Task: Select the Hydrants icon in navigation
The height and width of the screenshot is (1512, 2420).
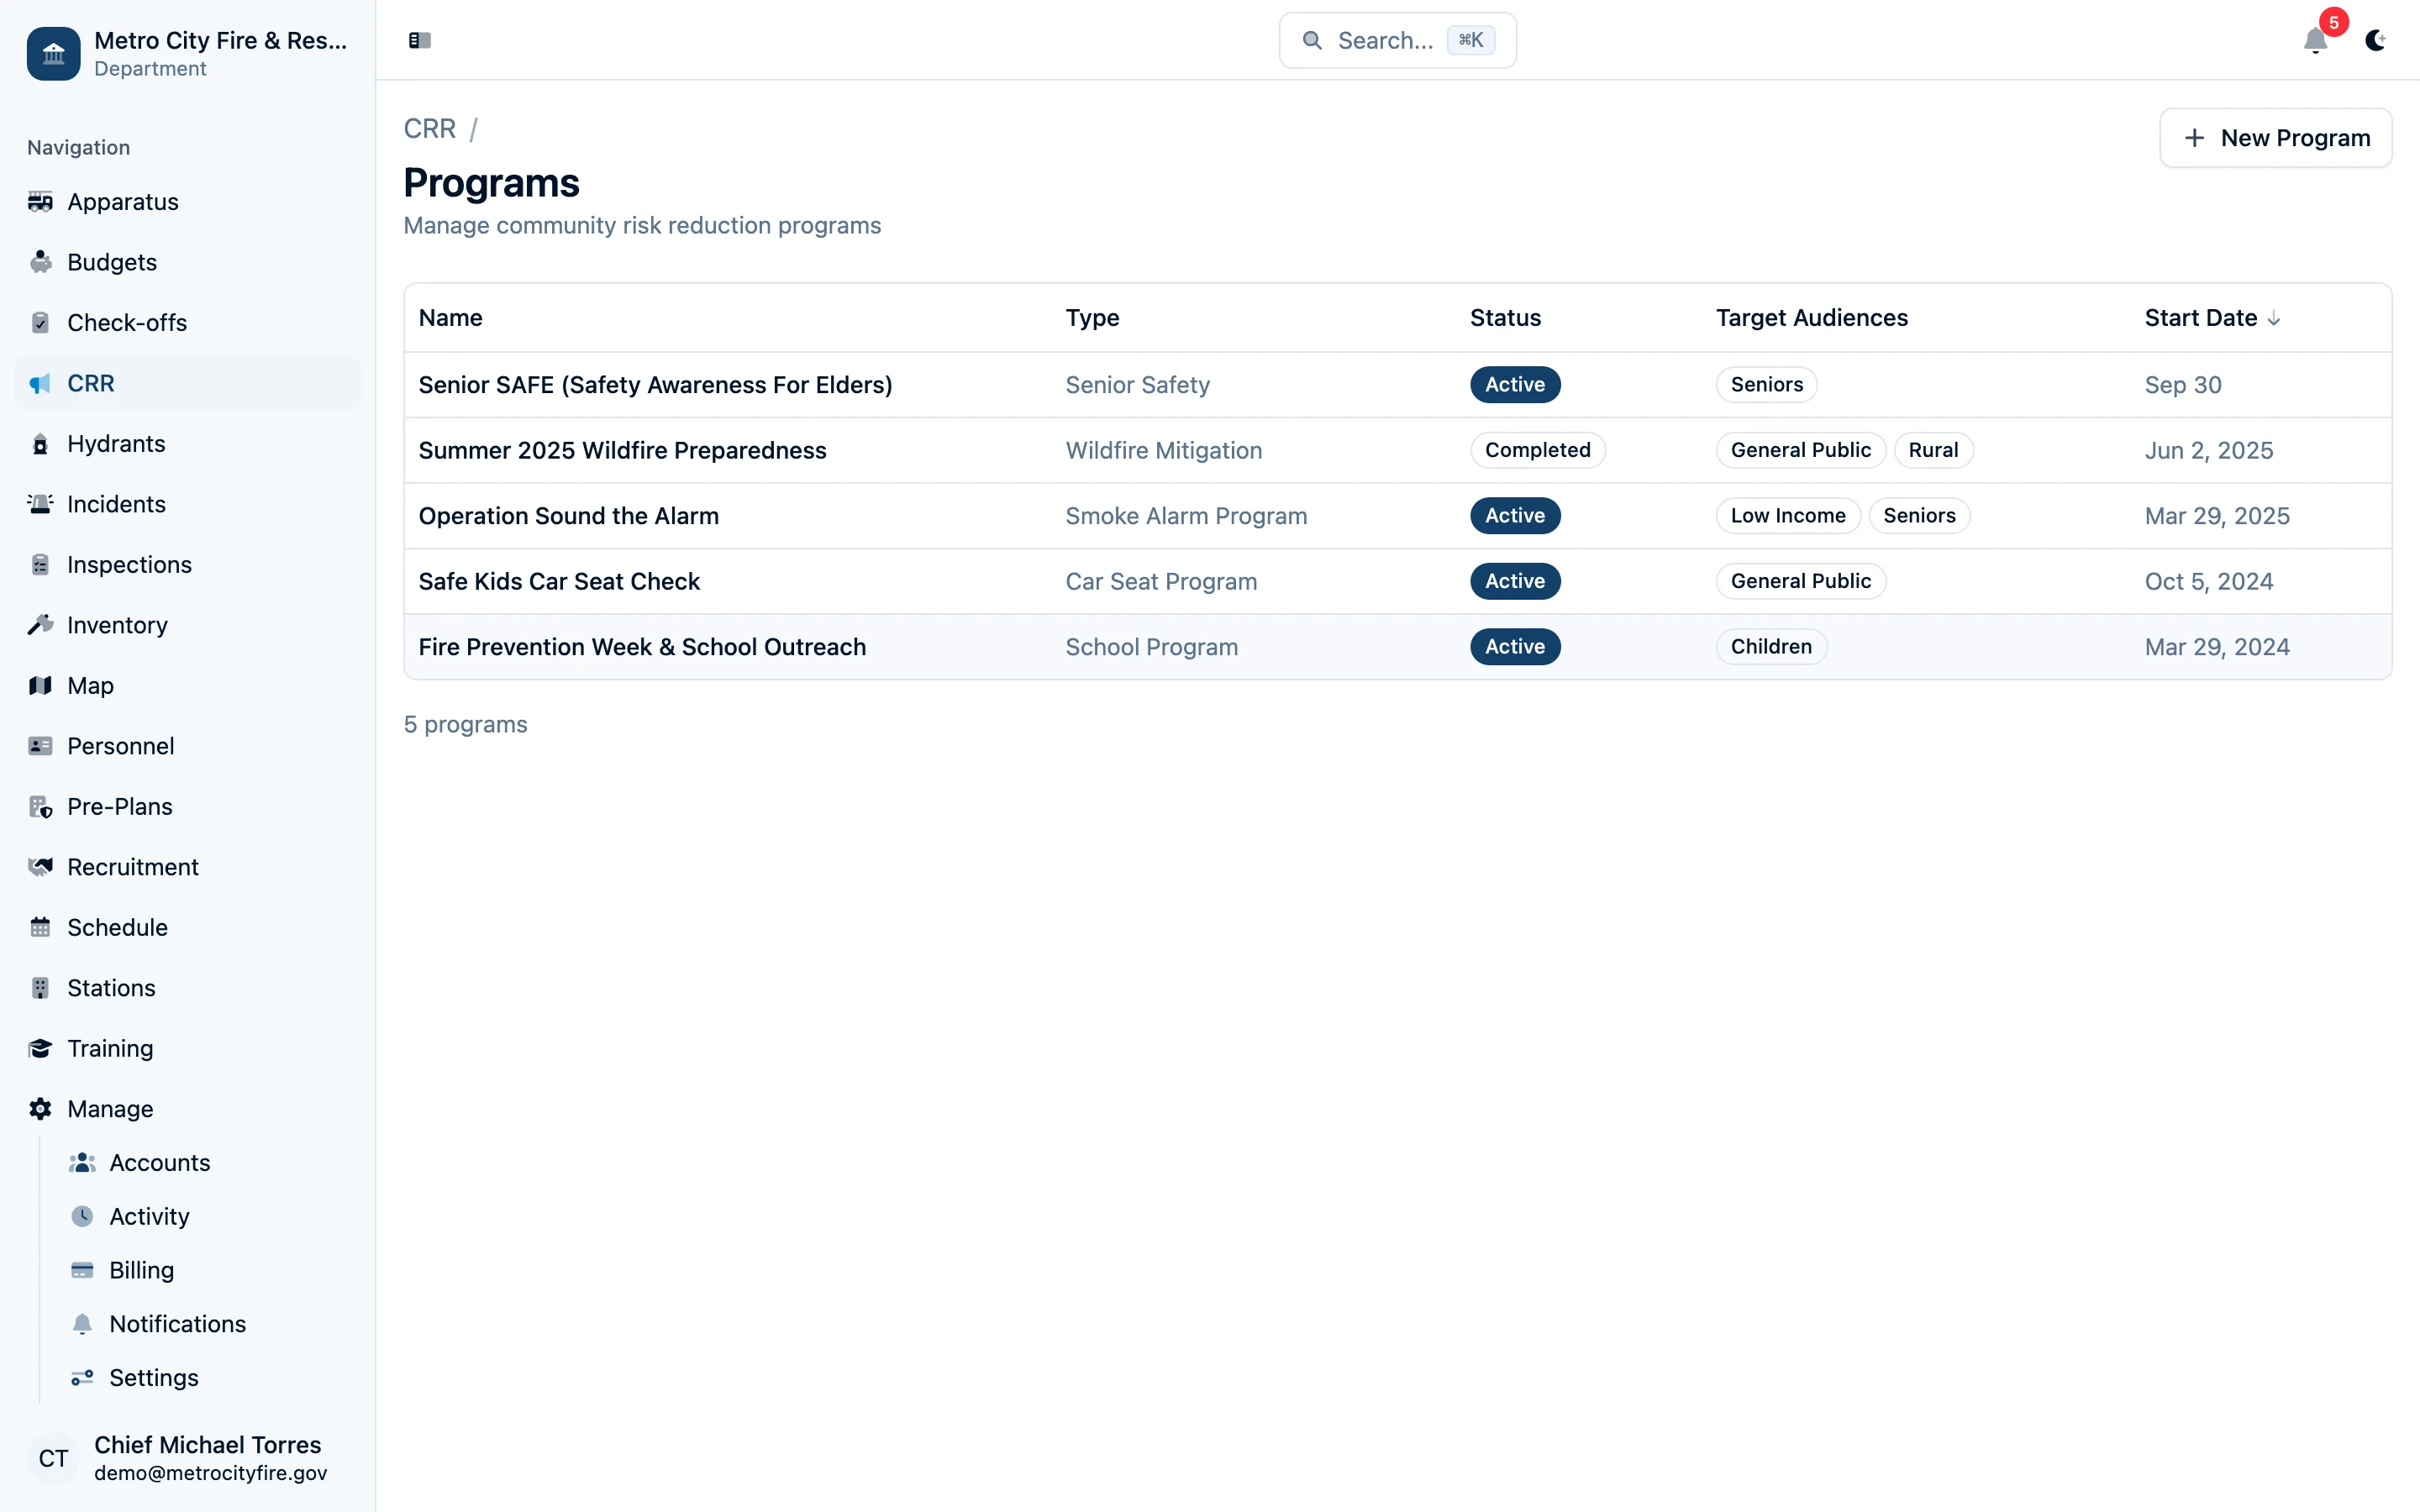Action: (x=40, y=443)
